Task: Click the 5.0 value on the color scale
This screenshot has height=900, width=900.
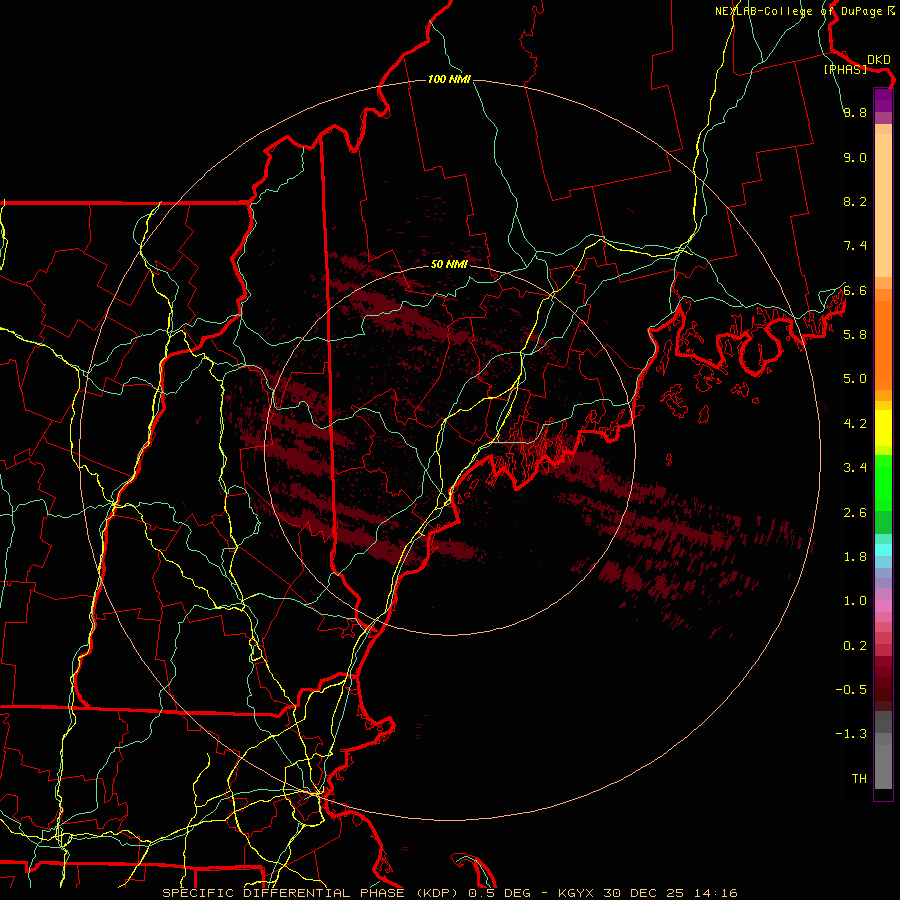Action: pos(855,379)
